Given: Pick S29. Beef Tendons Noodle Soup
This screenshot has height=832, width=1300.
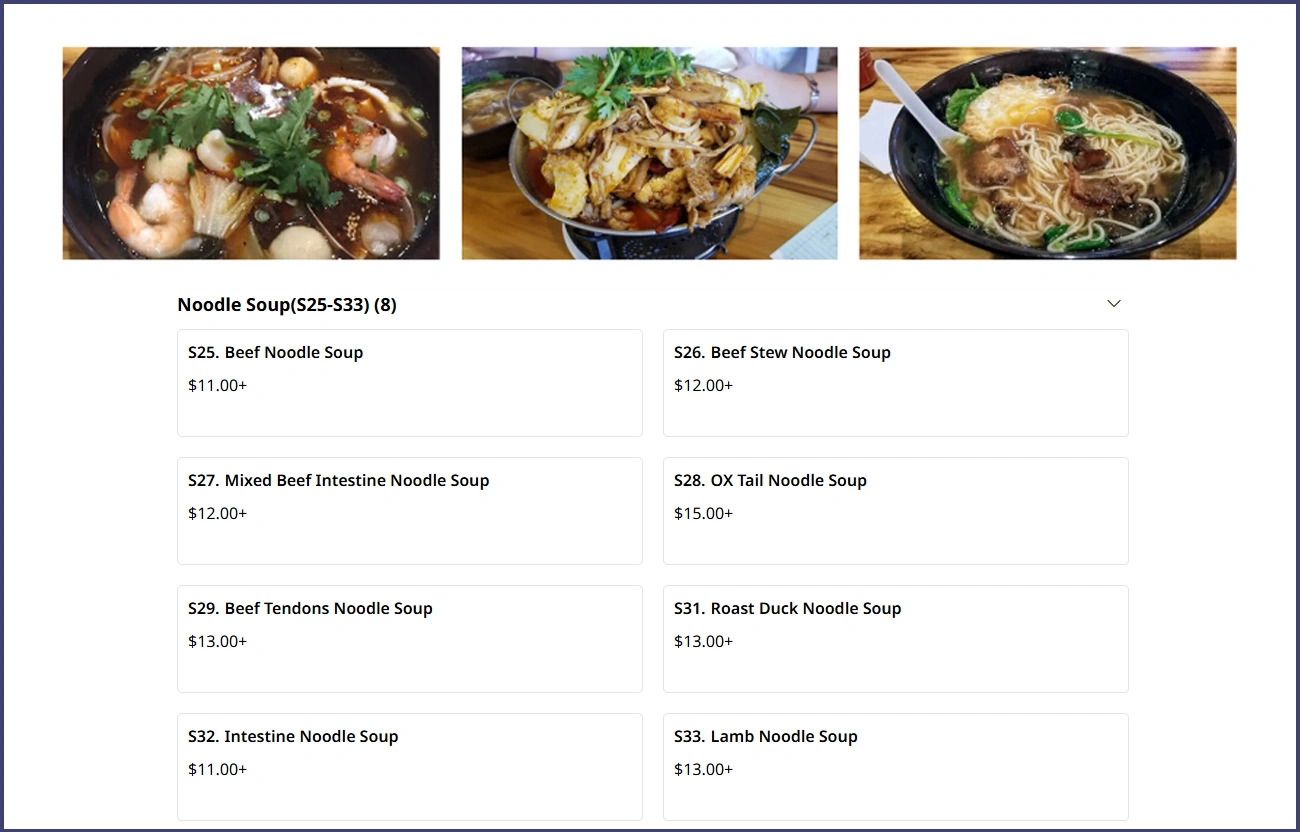Looking at the screenshot, I should pyautogui.click(x=410, y=639).
